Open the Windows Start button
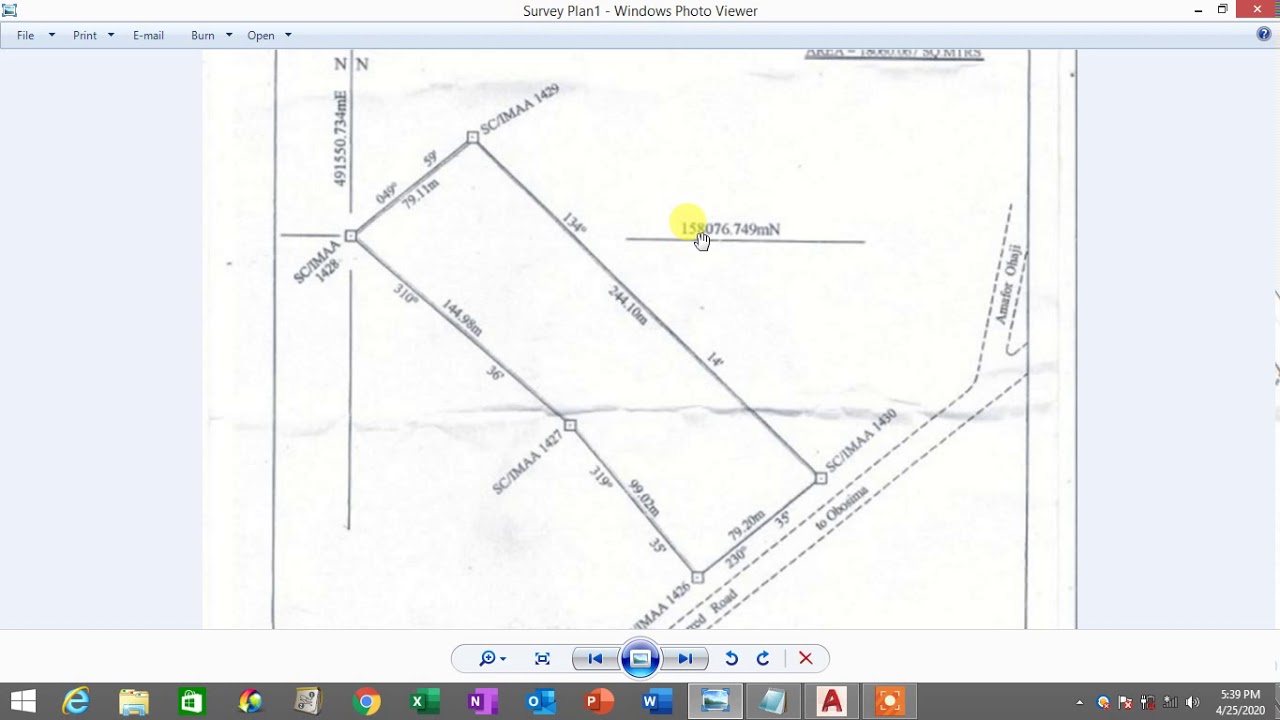Image resolution: width=1280 pixels, height=720 pixels. click(x=23, y=702)
